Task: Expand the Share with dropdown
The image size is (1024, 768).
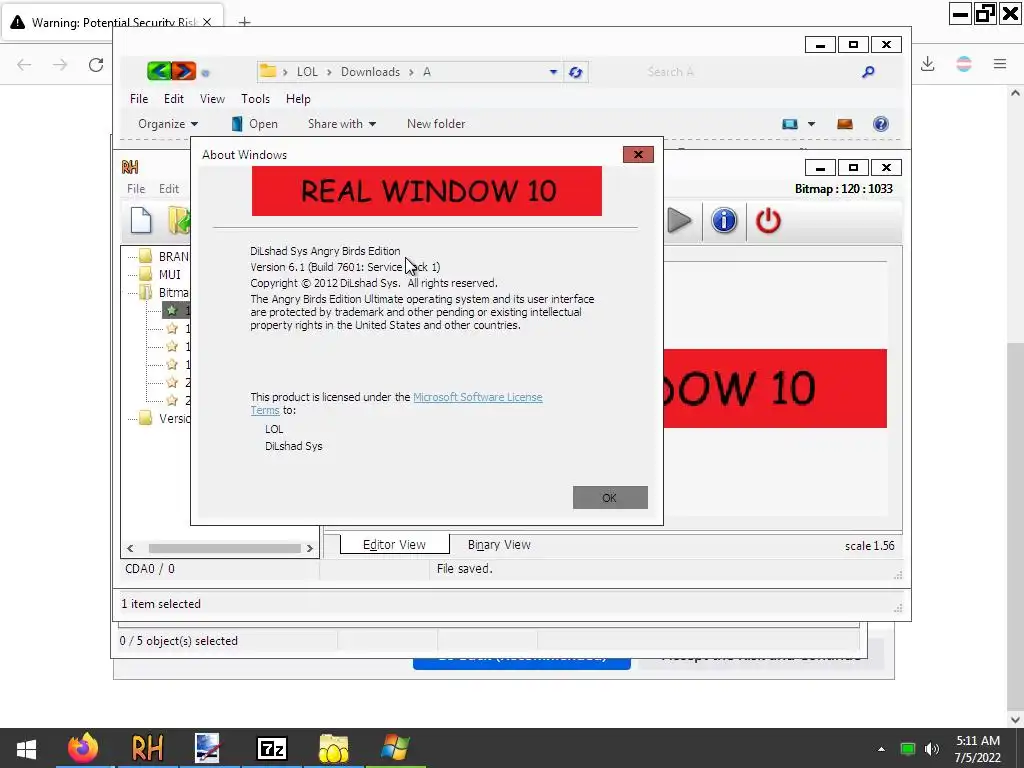Action: tap(342, 123)
